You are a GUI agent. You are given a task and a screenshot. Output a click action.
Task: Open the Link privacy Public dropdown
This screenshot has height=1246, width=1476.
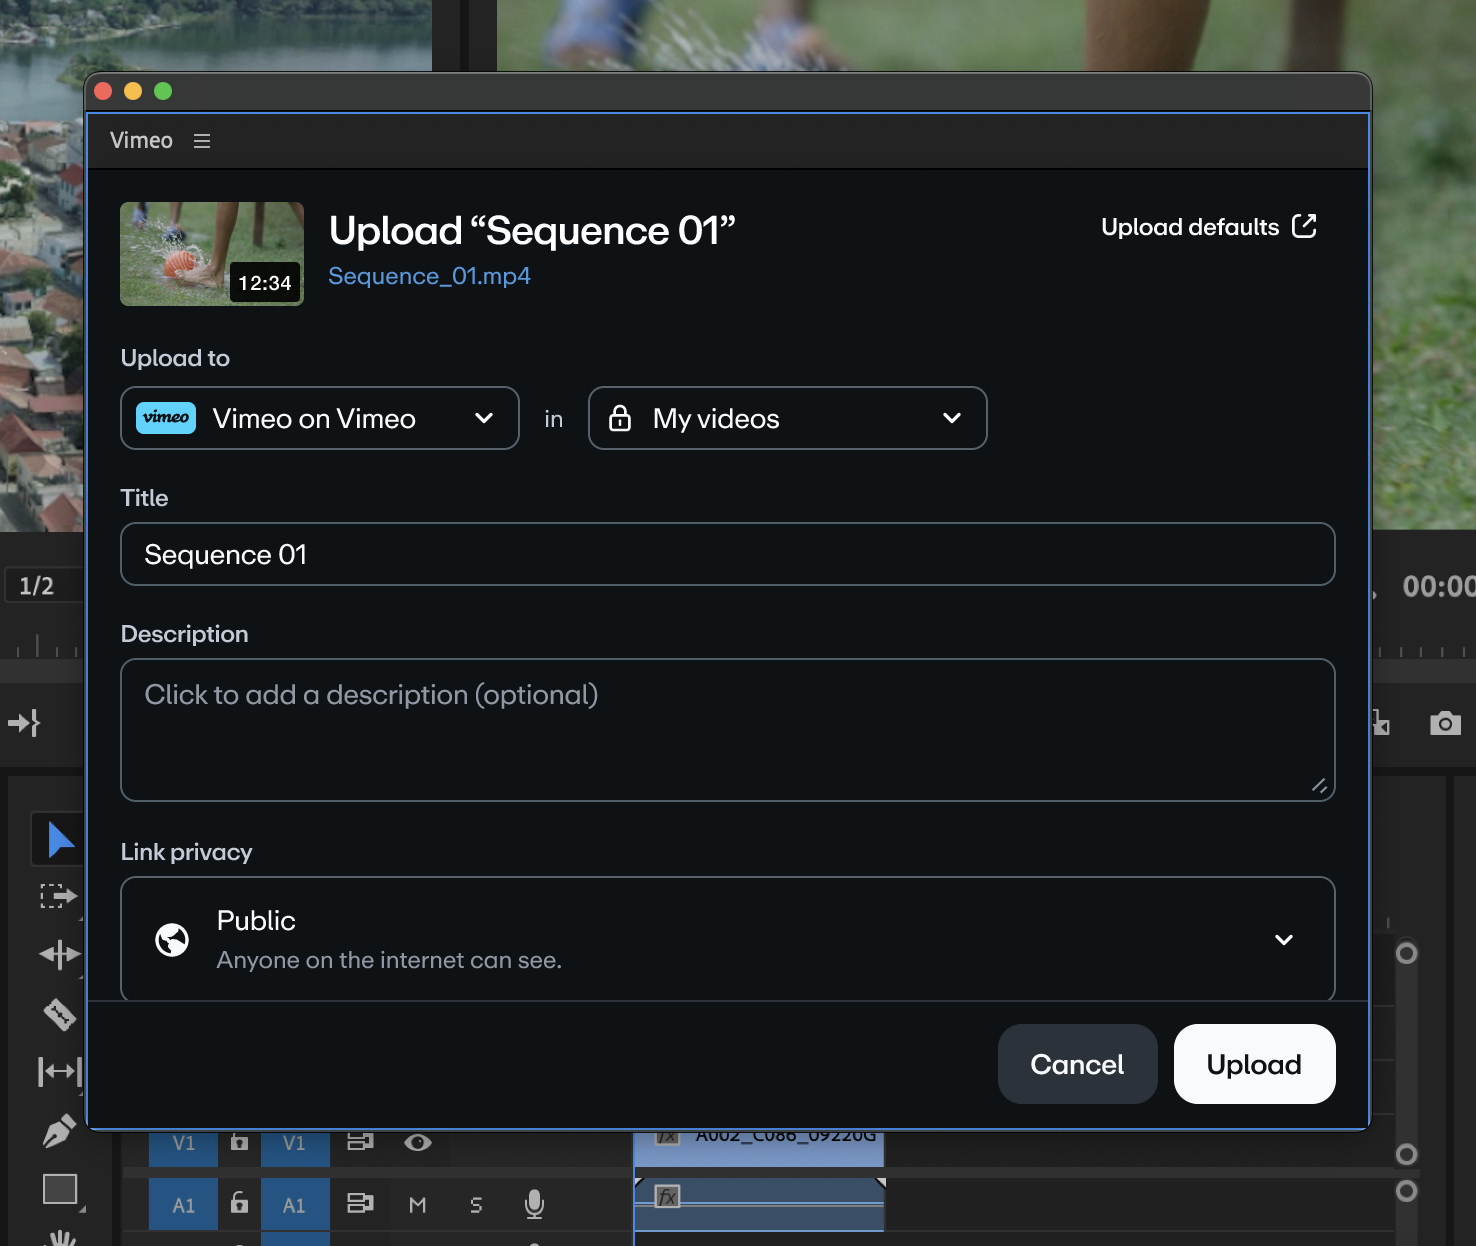[x=727, y=939]
